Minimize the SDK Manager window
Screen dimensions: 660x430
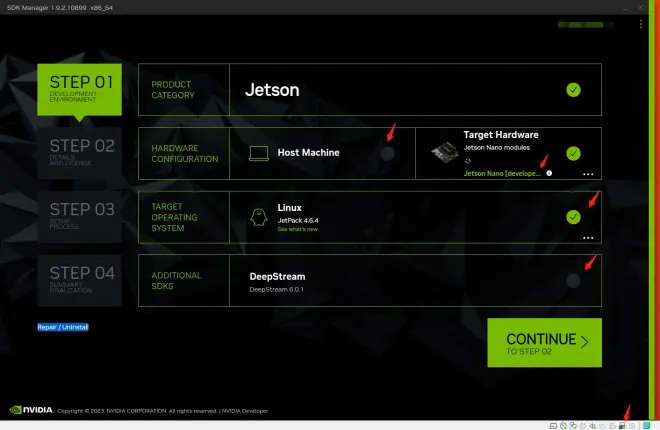point(625,8)
